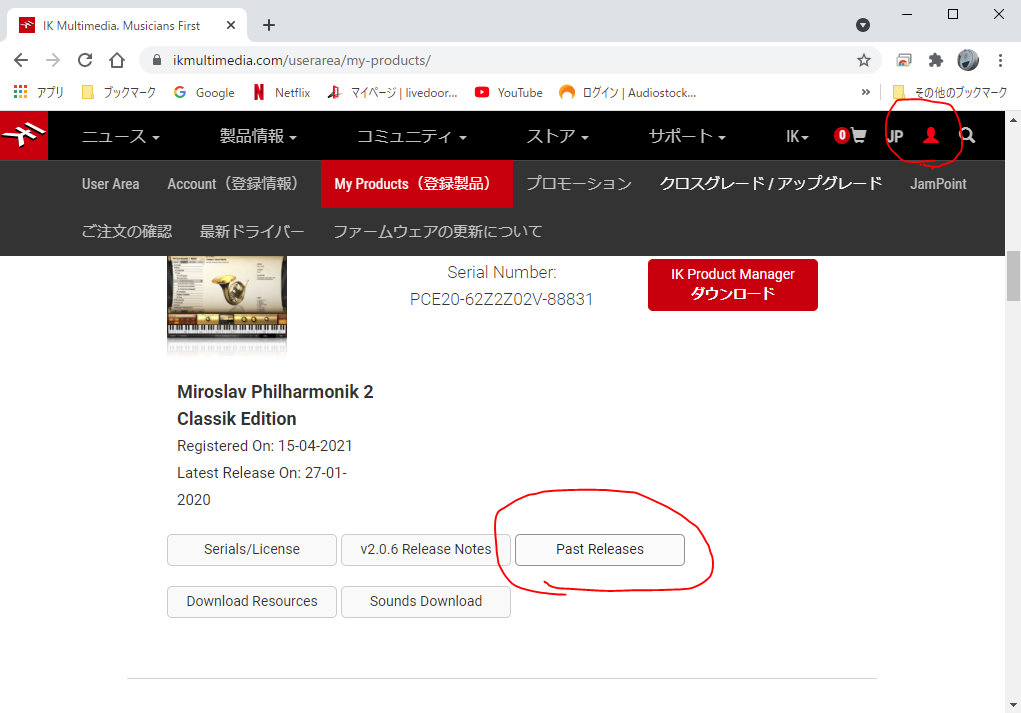Expand the サポート menu
Screen dimensions: 1021x713
[687, 136]
